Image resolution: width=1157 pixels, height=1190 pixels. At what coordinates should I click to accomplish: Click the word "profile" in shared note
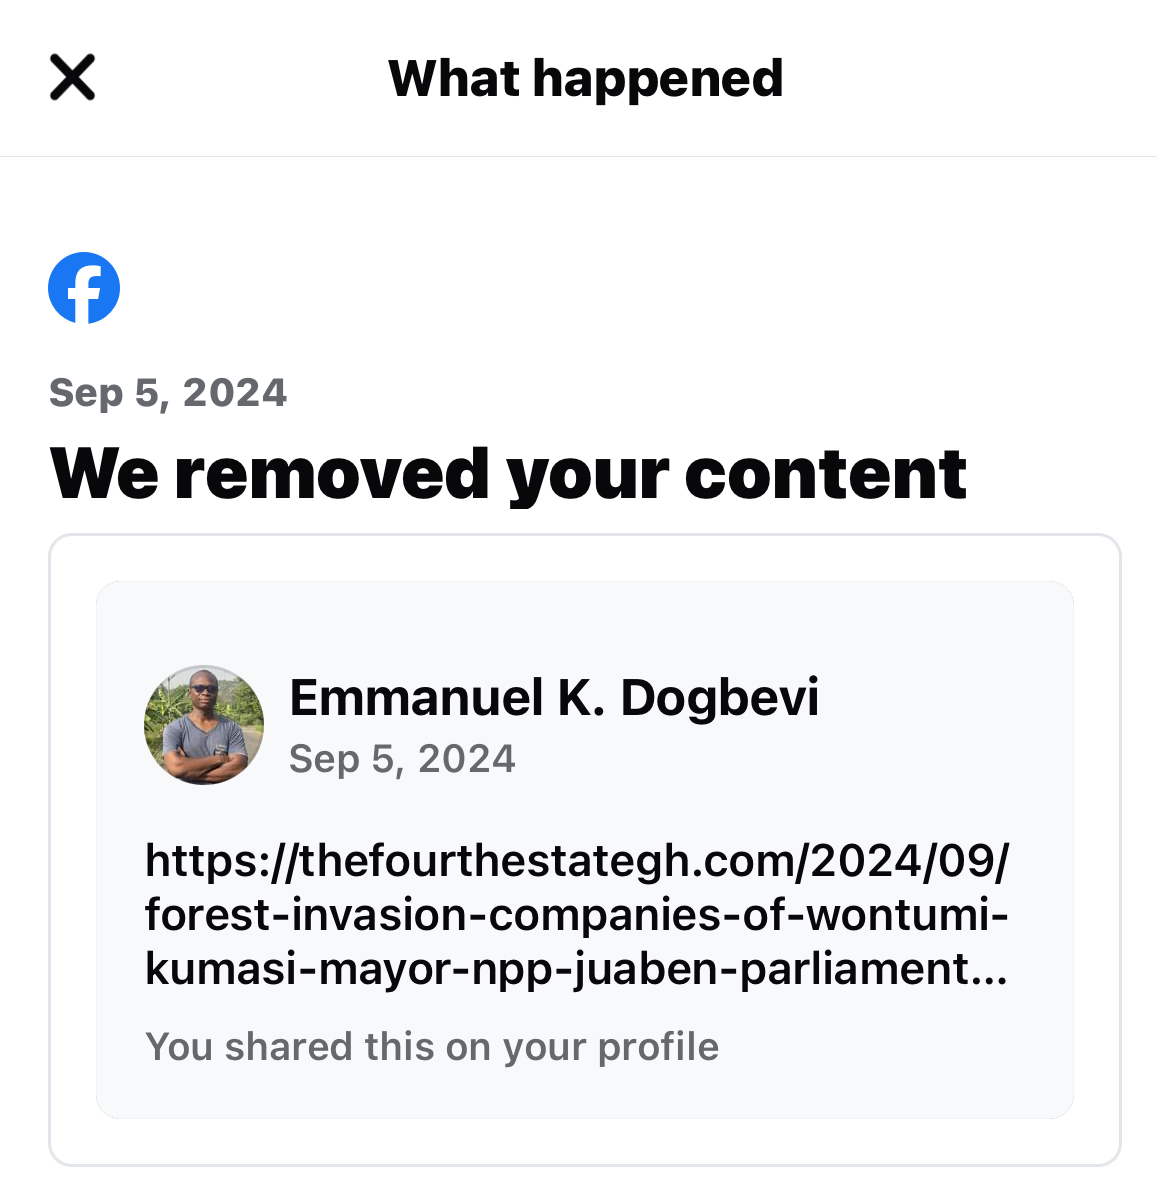657,1047
